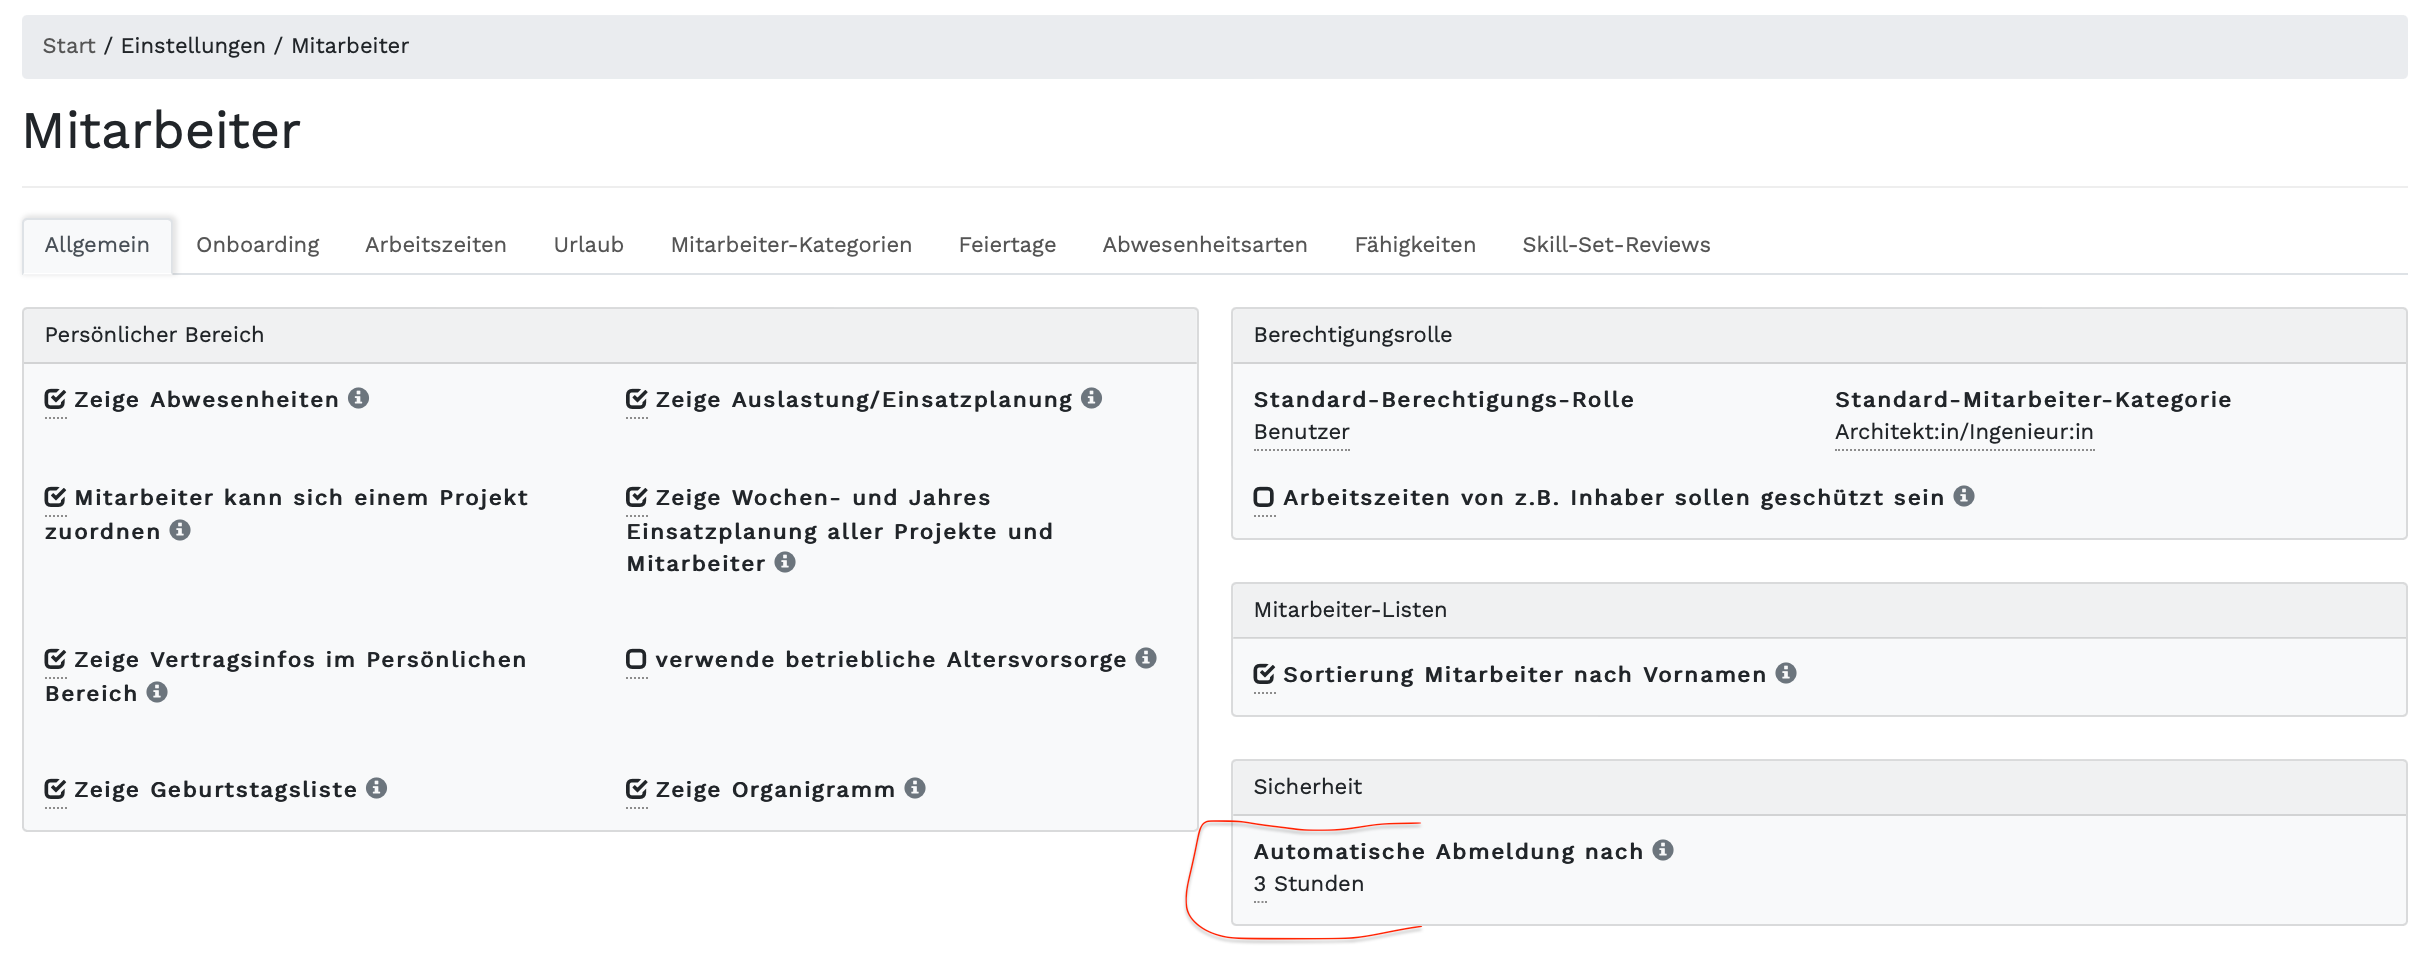Select the Allgemein tab
This screenshot has height=954, width=2428.
[97, 245]
